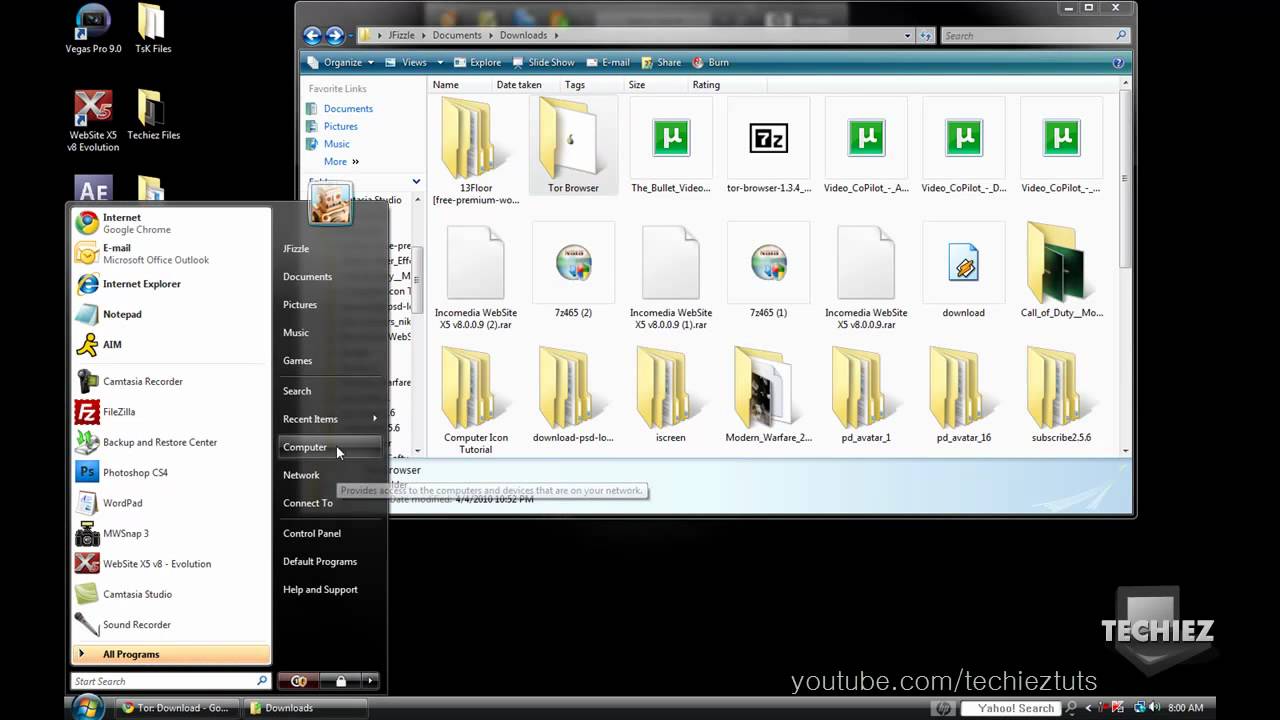1280x720 pixels.
Task: Click the volume icon in system tray
Action: tap(1153, 708)
